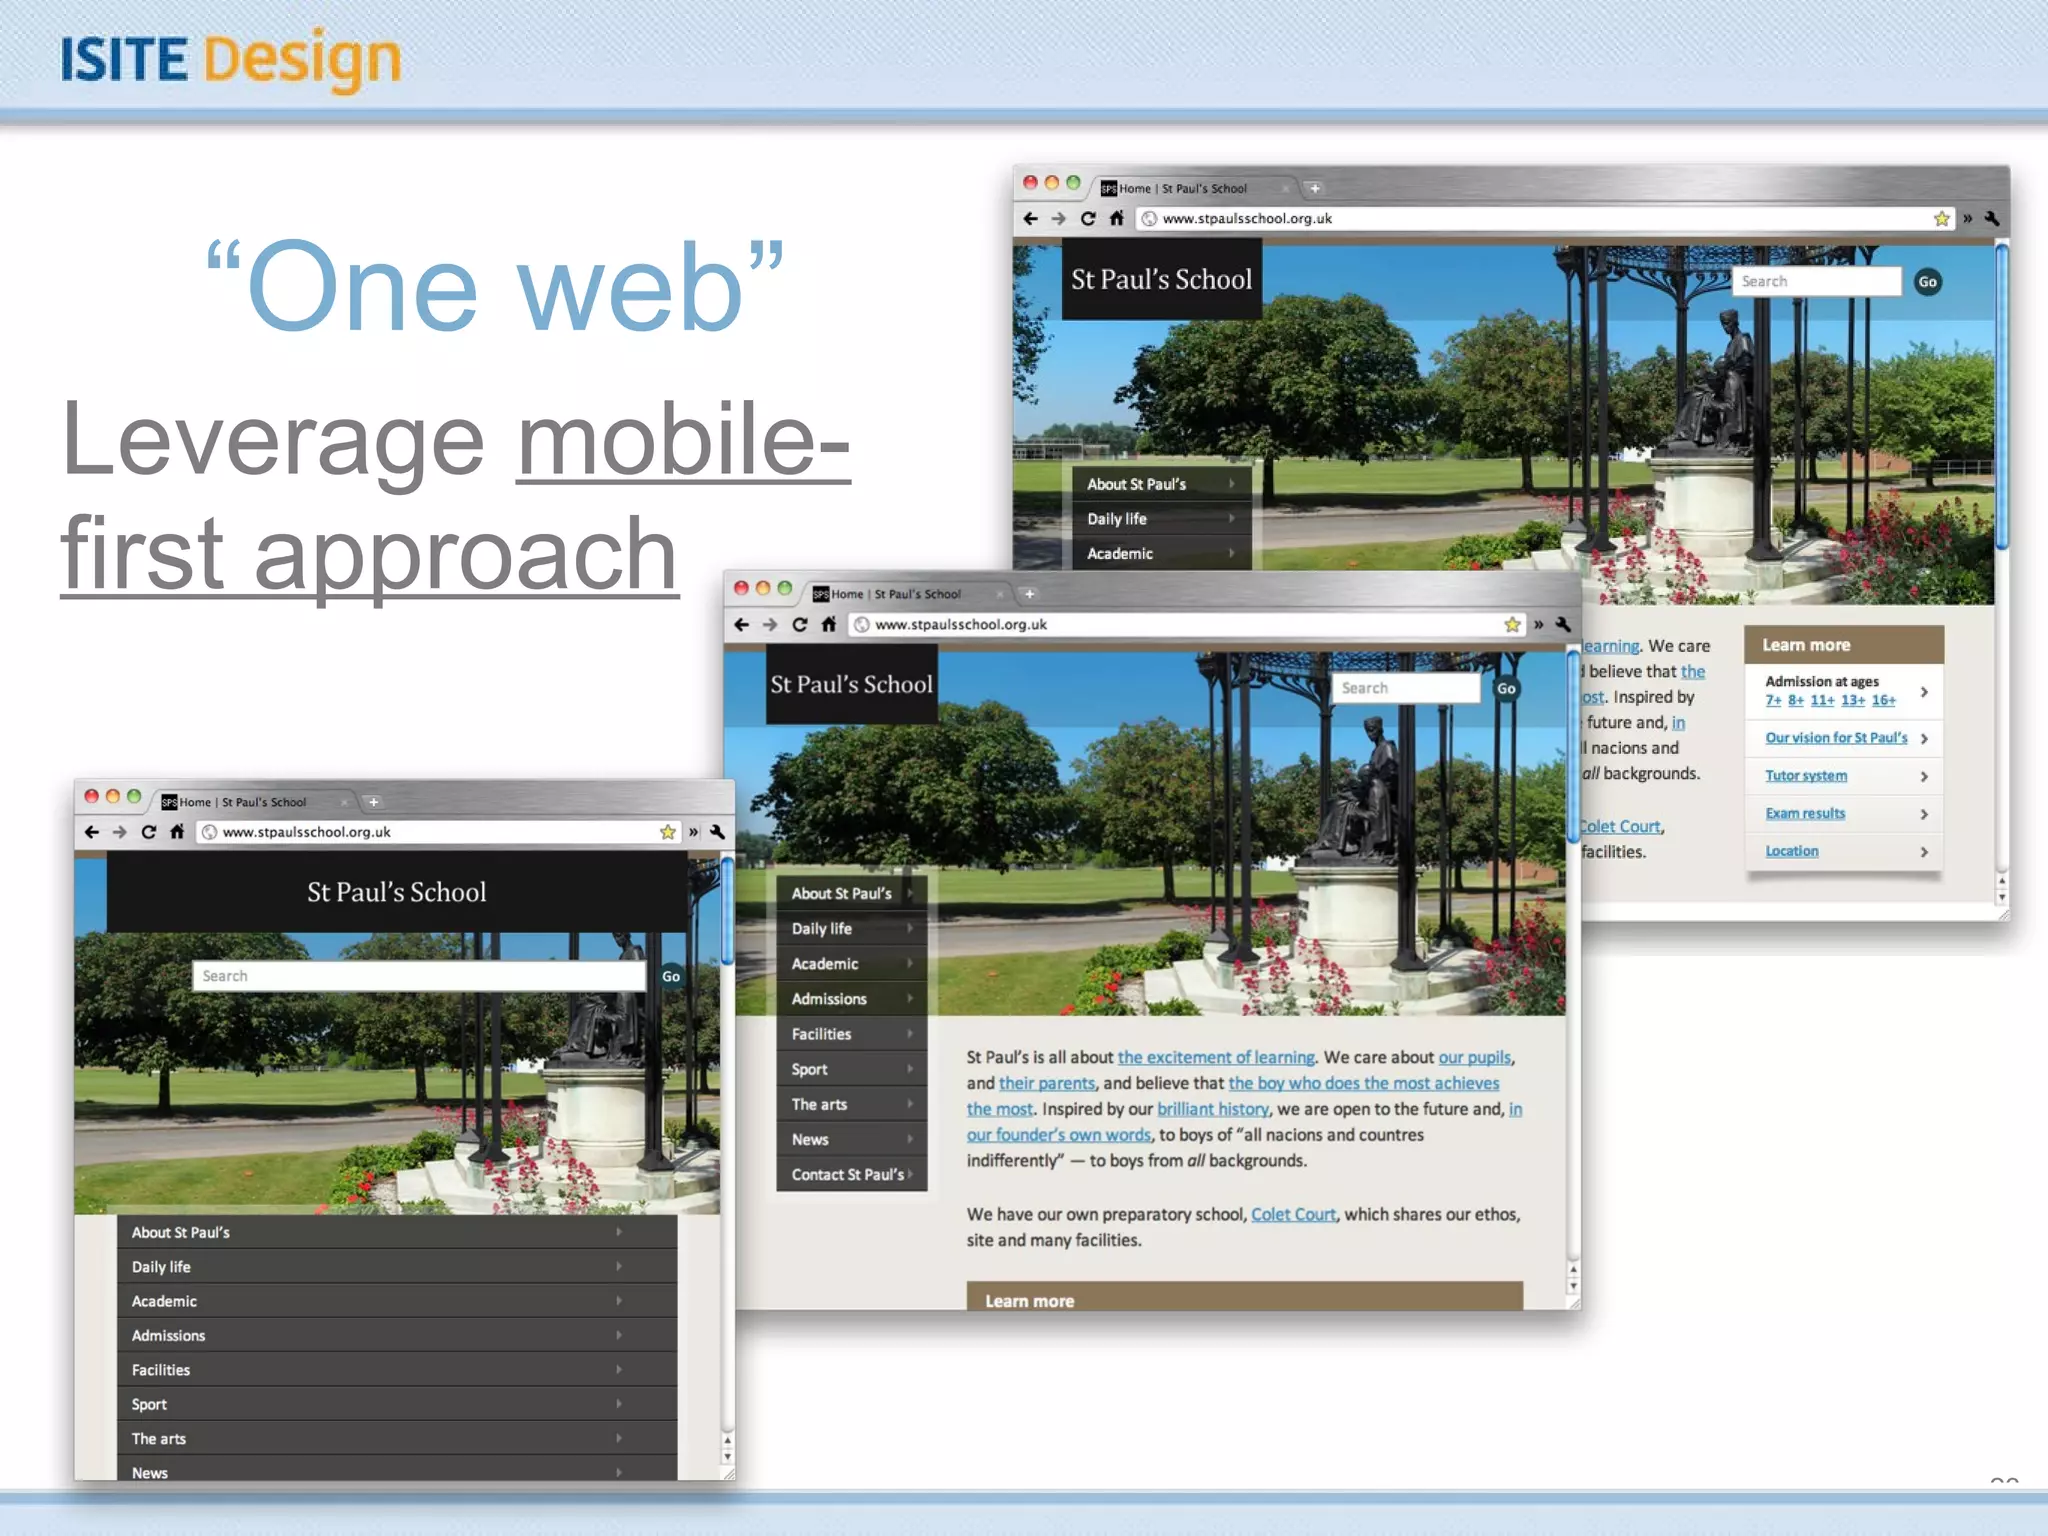Image resolution: width=2048 pixels, height=1536 pixels.
Task: Expand Location row arrow
Action: coord(1924,852)
